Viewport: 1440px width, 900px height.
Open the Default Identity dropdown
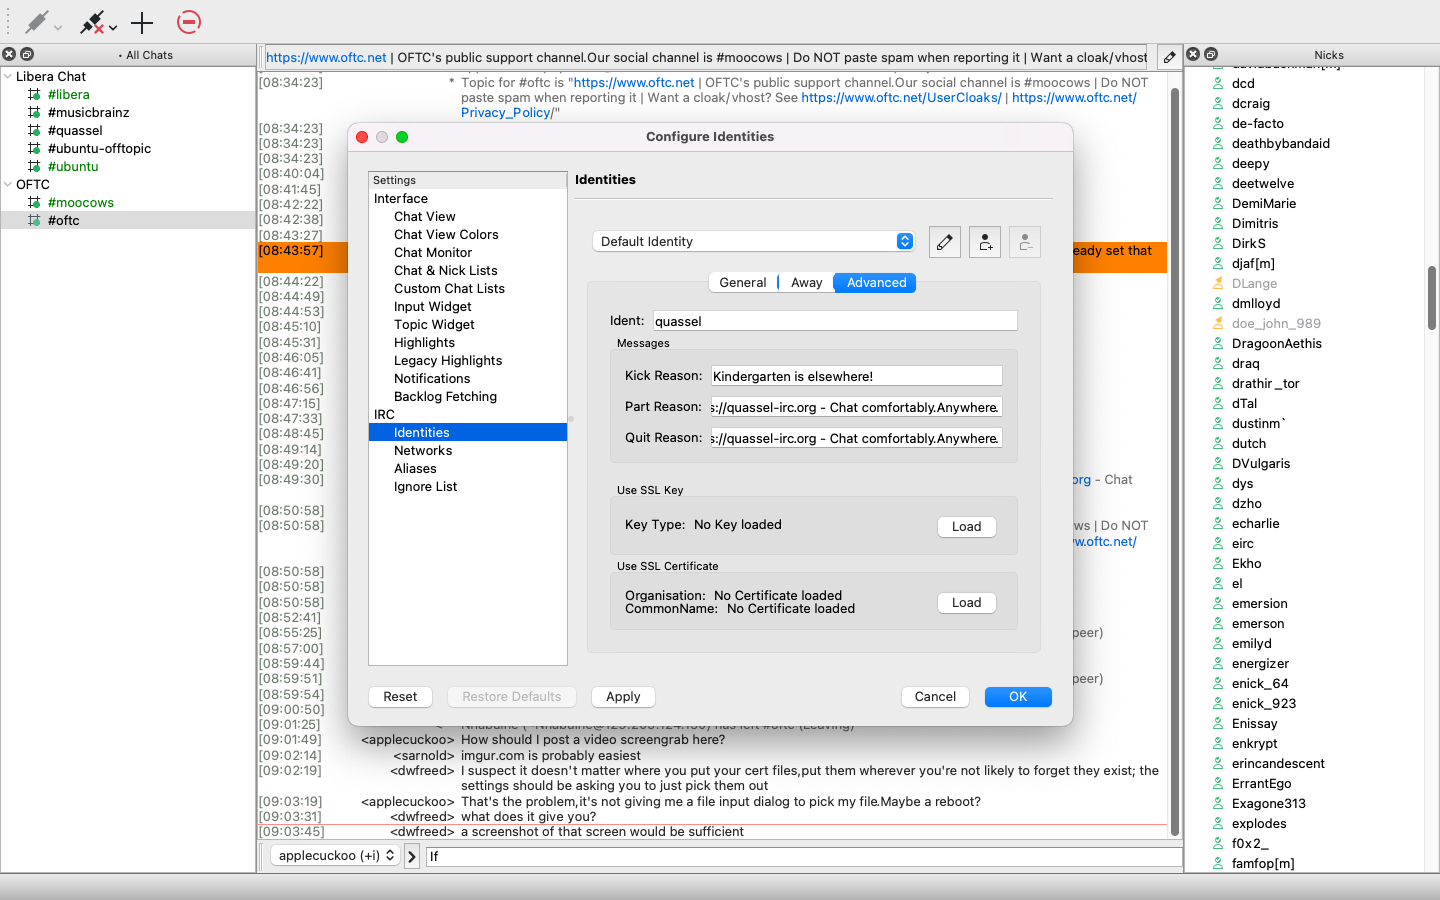tap(753, 241)
